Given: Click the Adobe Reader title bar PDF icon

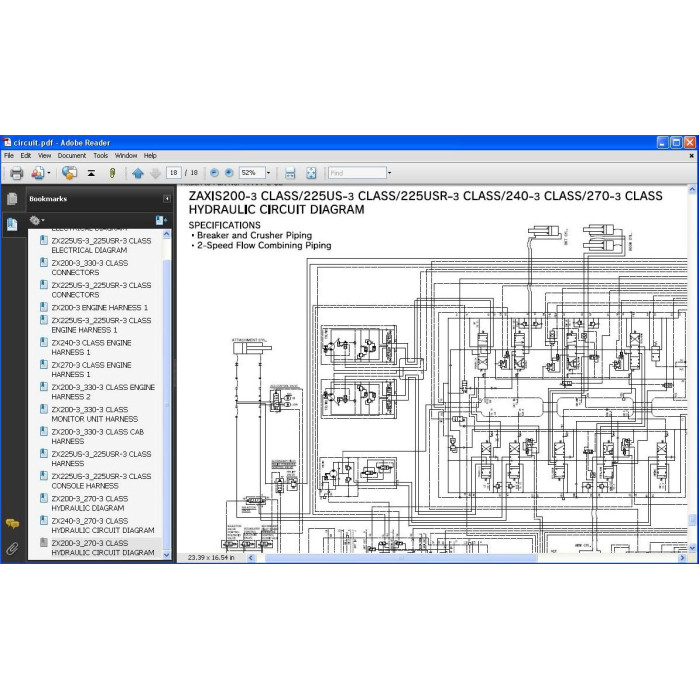Looking at the screenshot, I should (x=7, y=143).
